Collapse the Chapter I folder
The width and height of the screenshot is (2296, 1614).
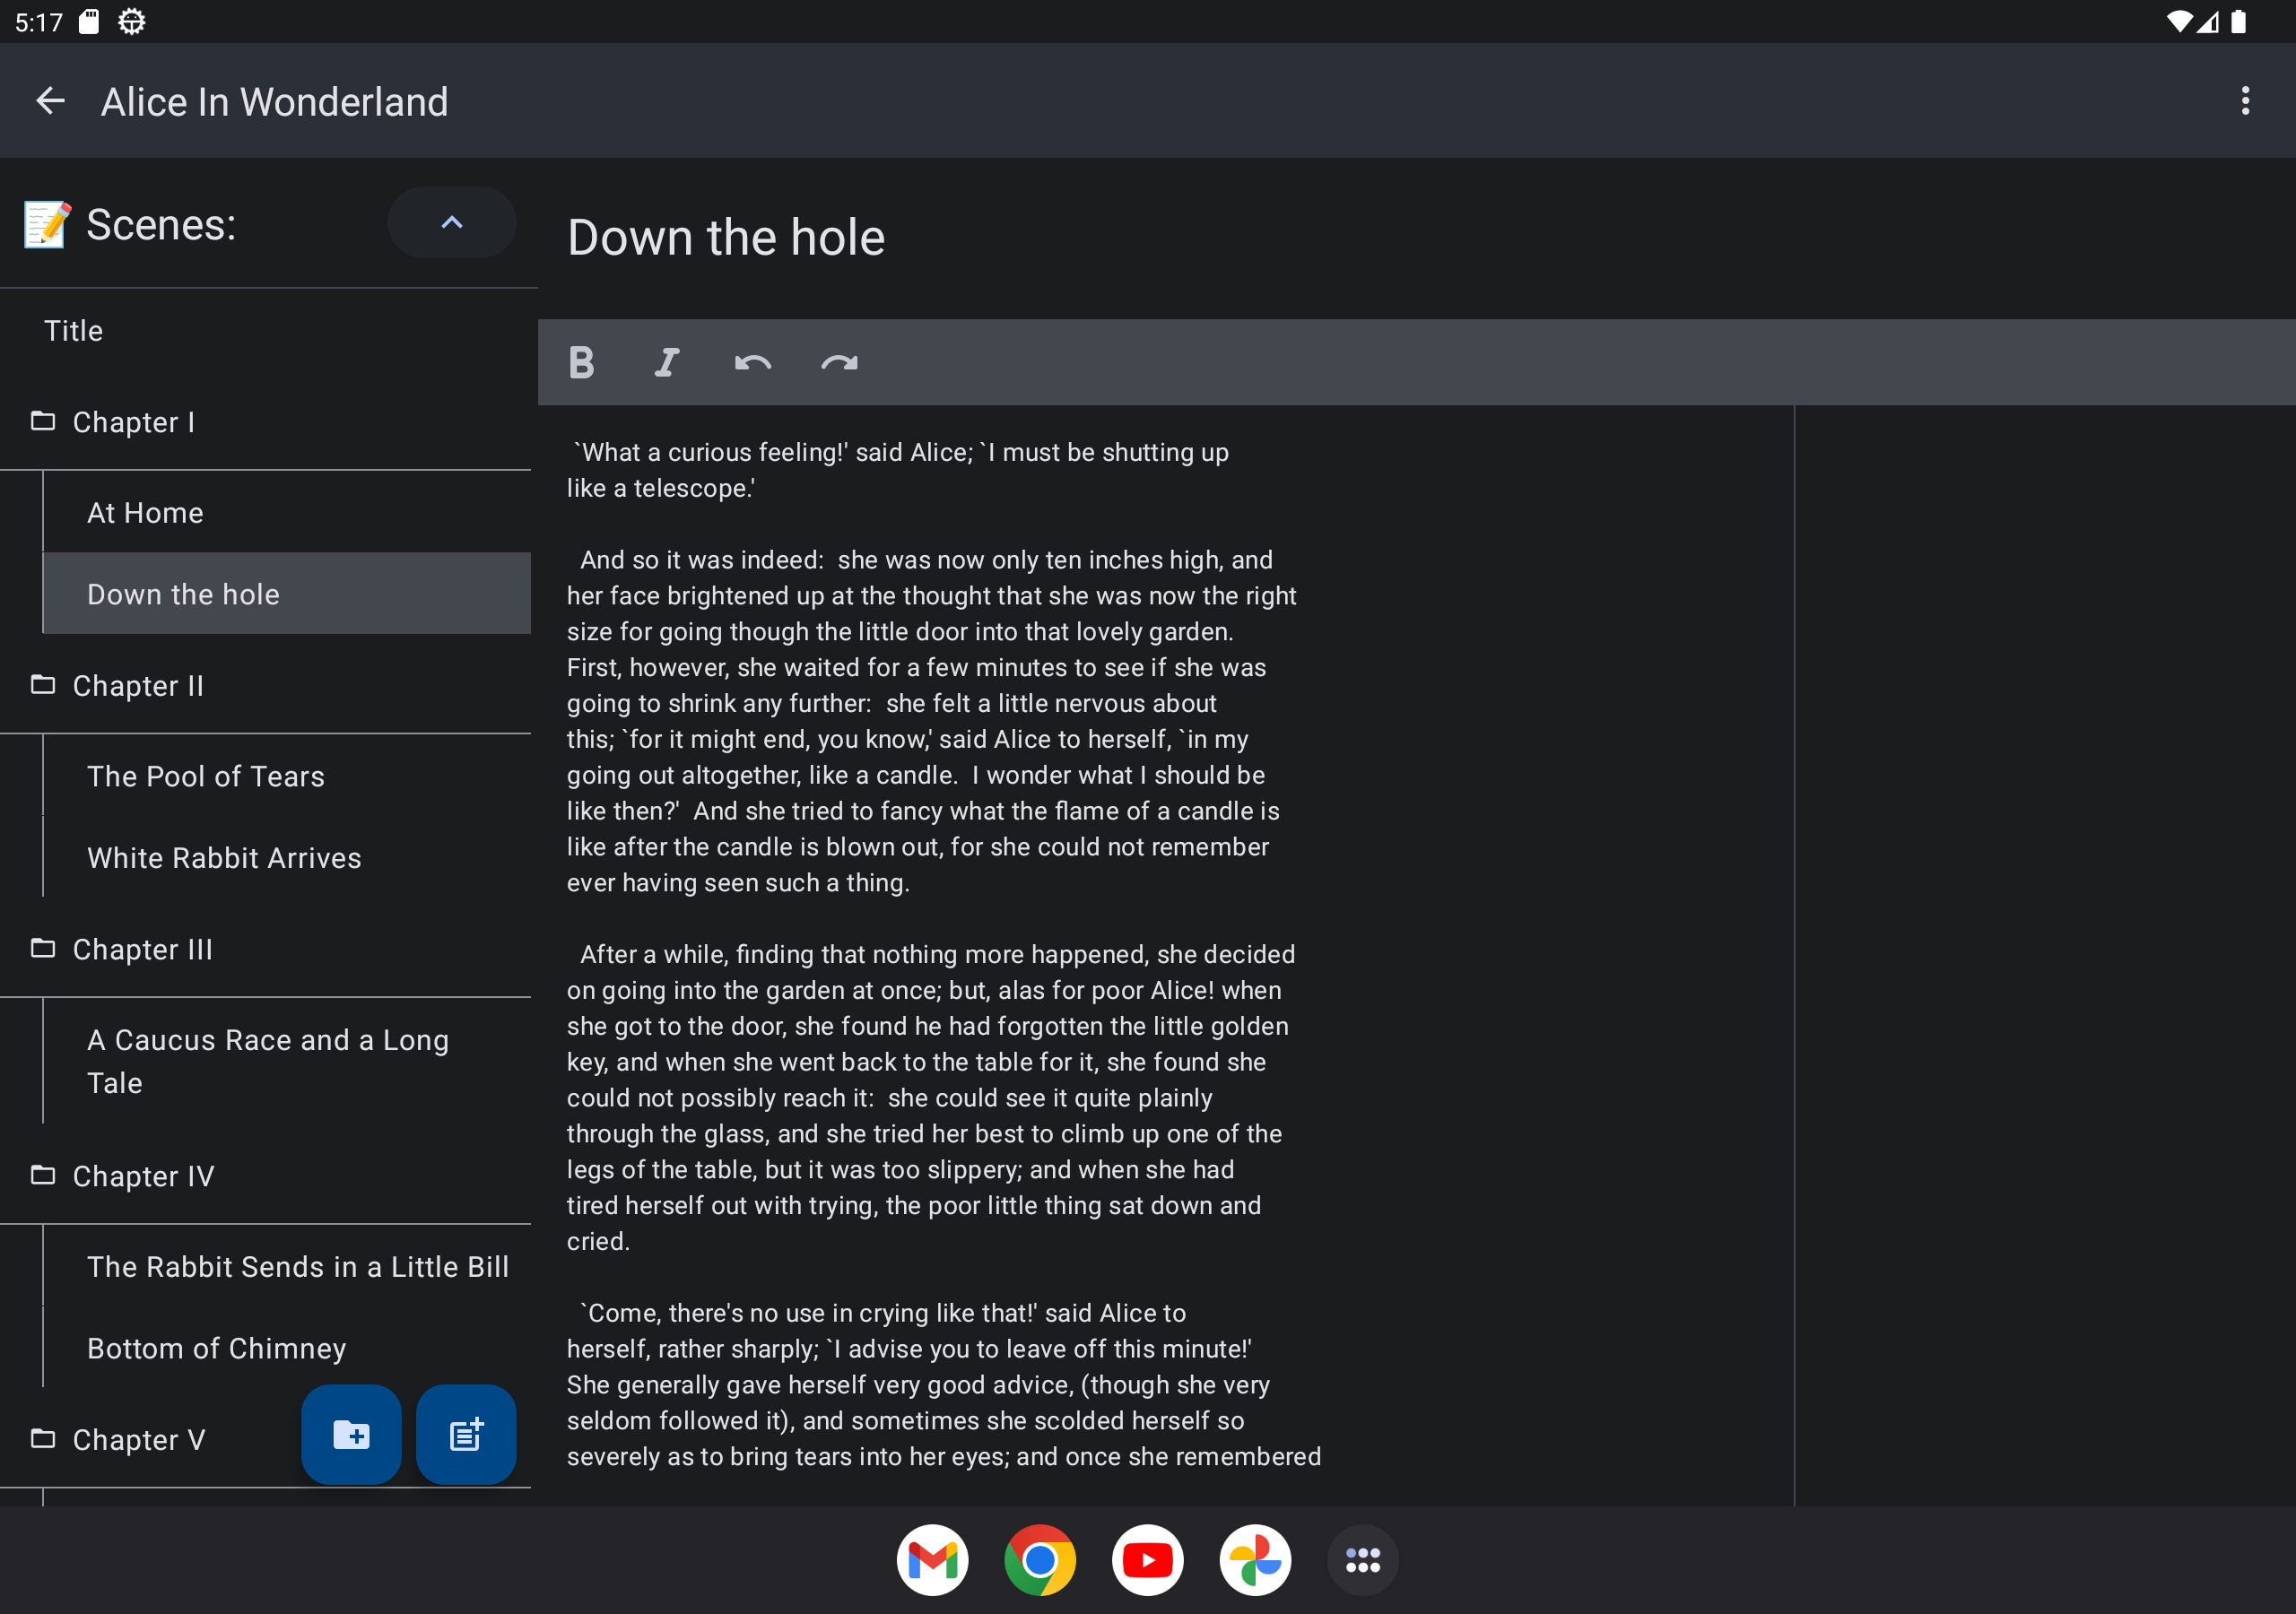pyautogui.click(x=132, y=422)
